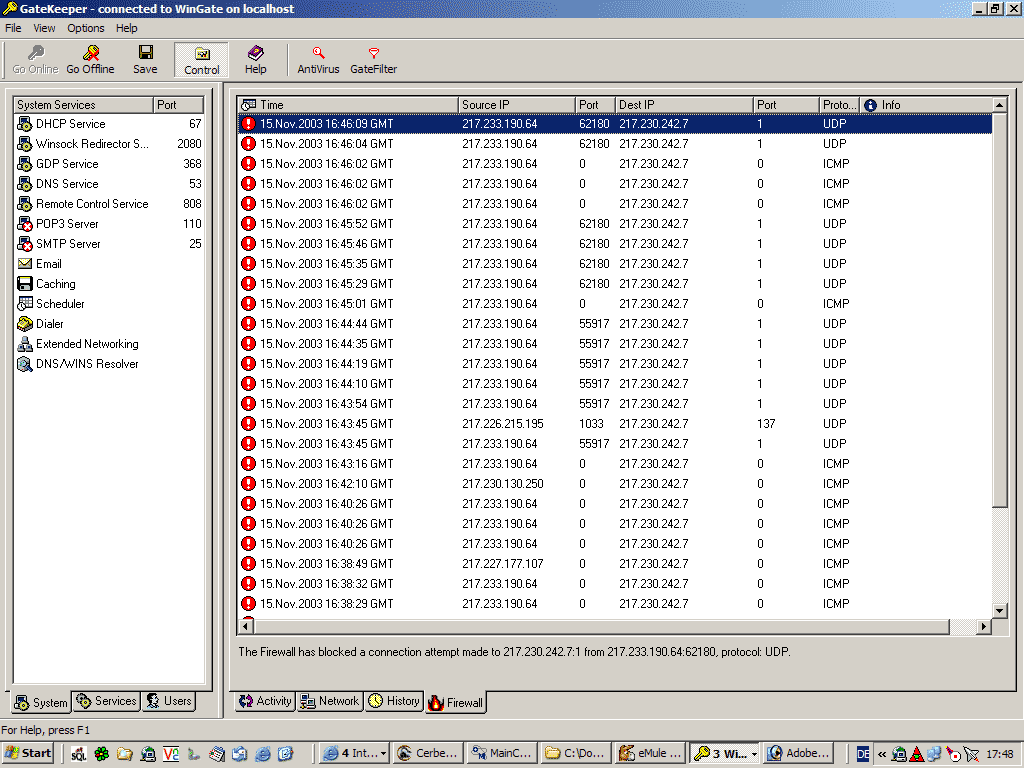
Task: Switch to the System tab
Action: 41,702
